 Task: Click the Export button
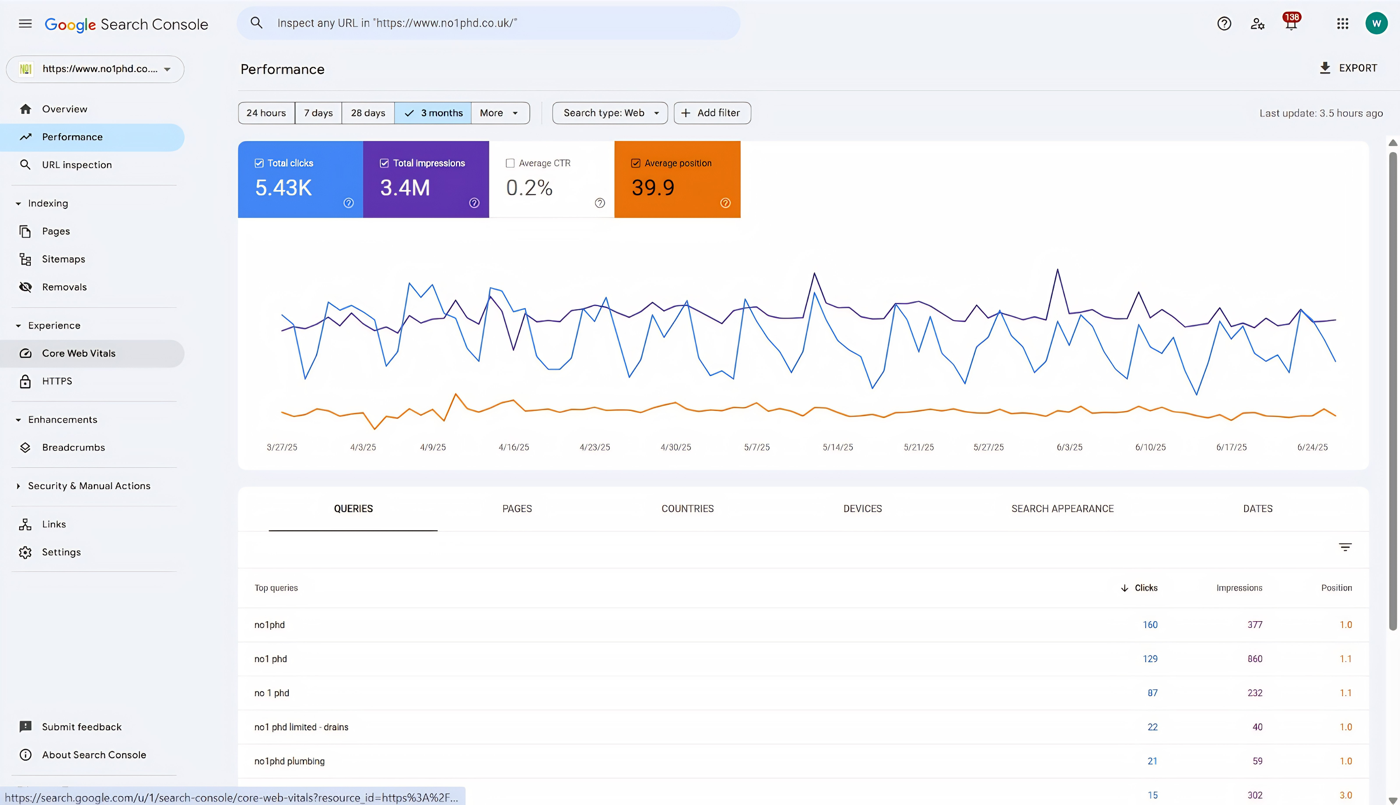[1348, 68]
